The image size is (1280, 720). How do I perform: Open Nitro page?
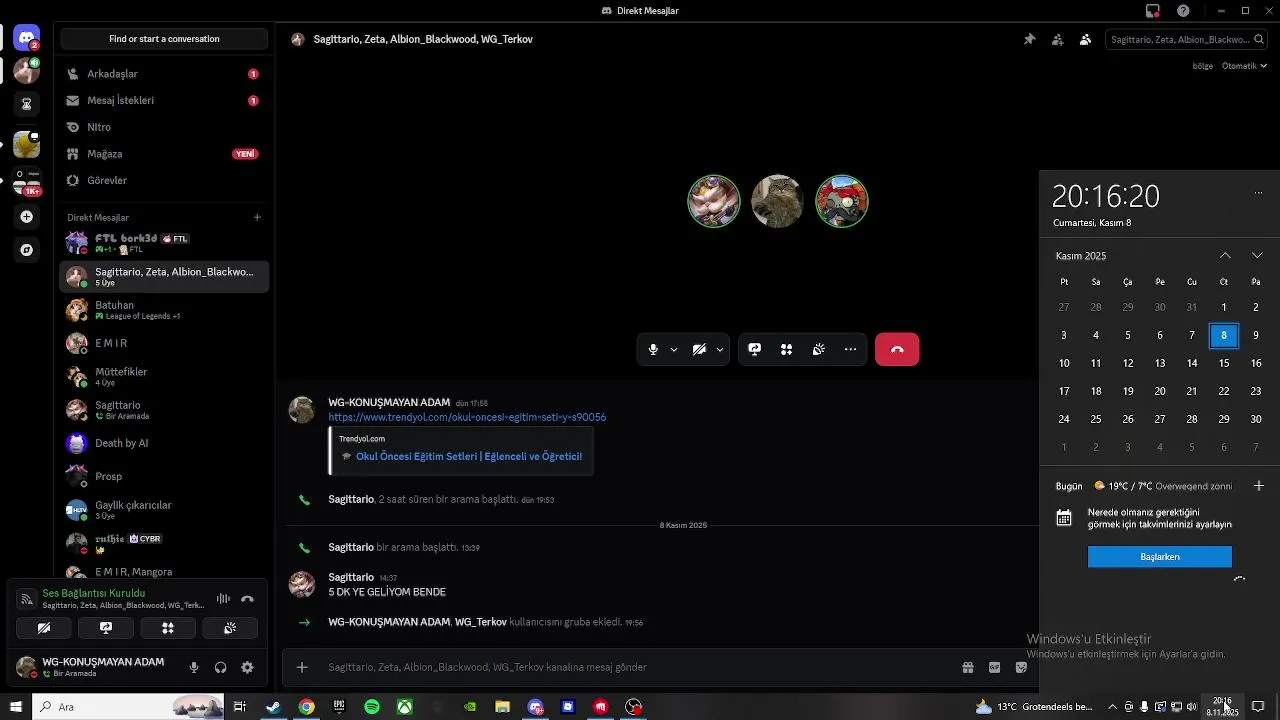coord(164,127)
